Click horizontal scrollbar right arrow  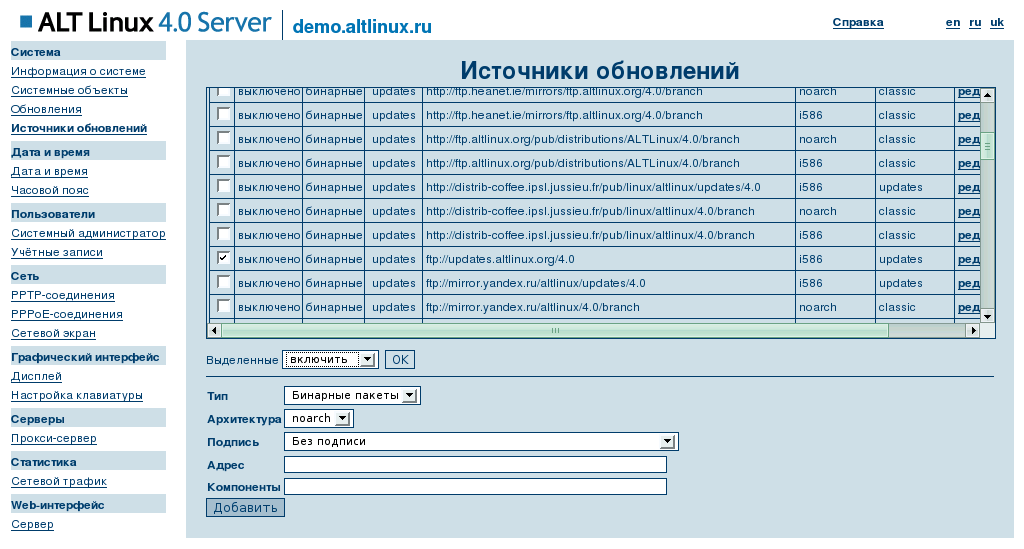click(x=972, y=330)
